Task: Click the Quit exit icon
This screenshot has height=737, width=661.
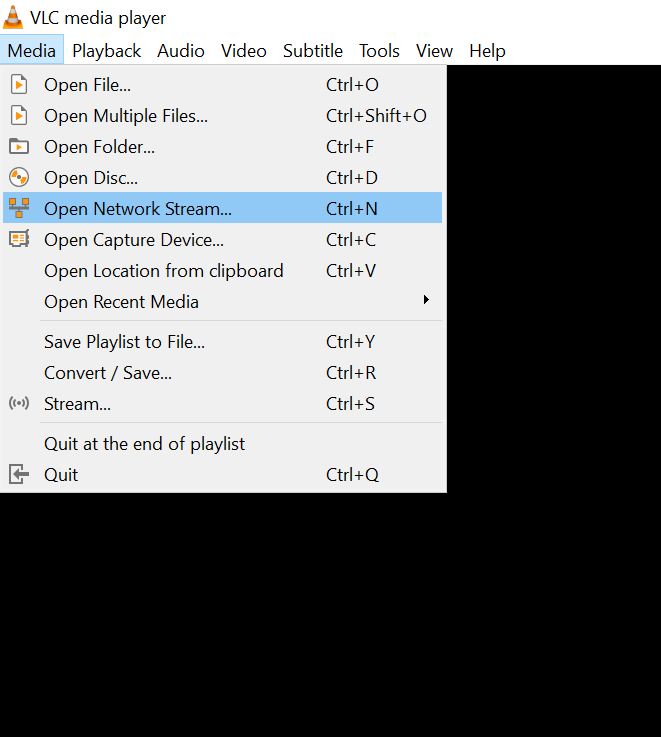Action: click(18, 474)
